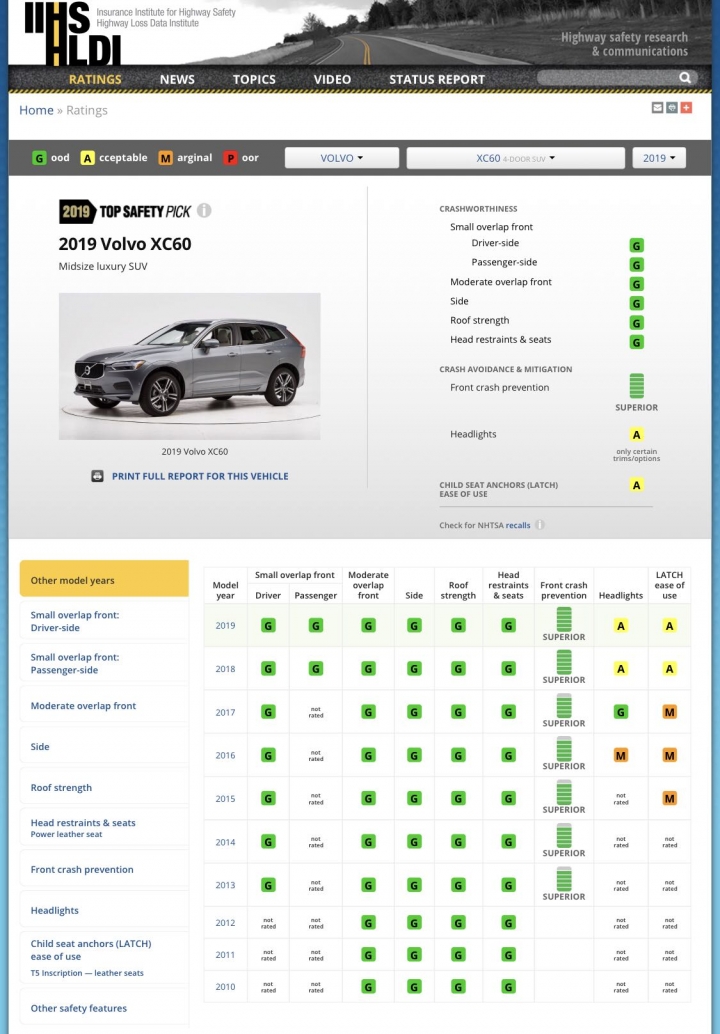This screenshot has width=720, height=1034.
Task: Click the email share icon
Action: pos(657,107)
